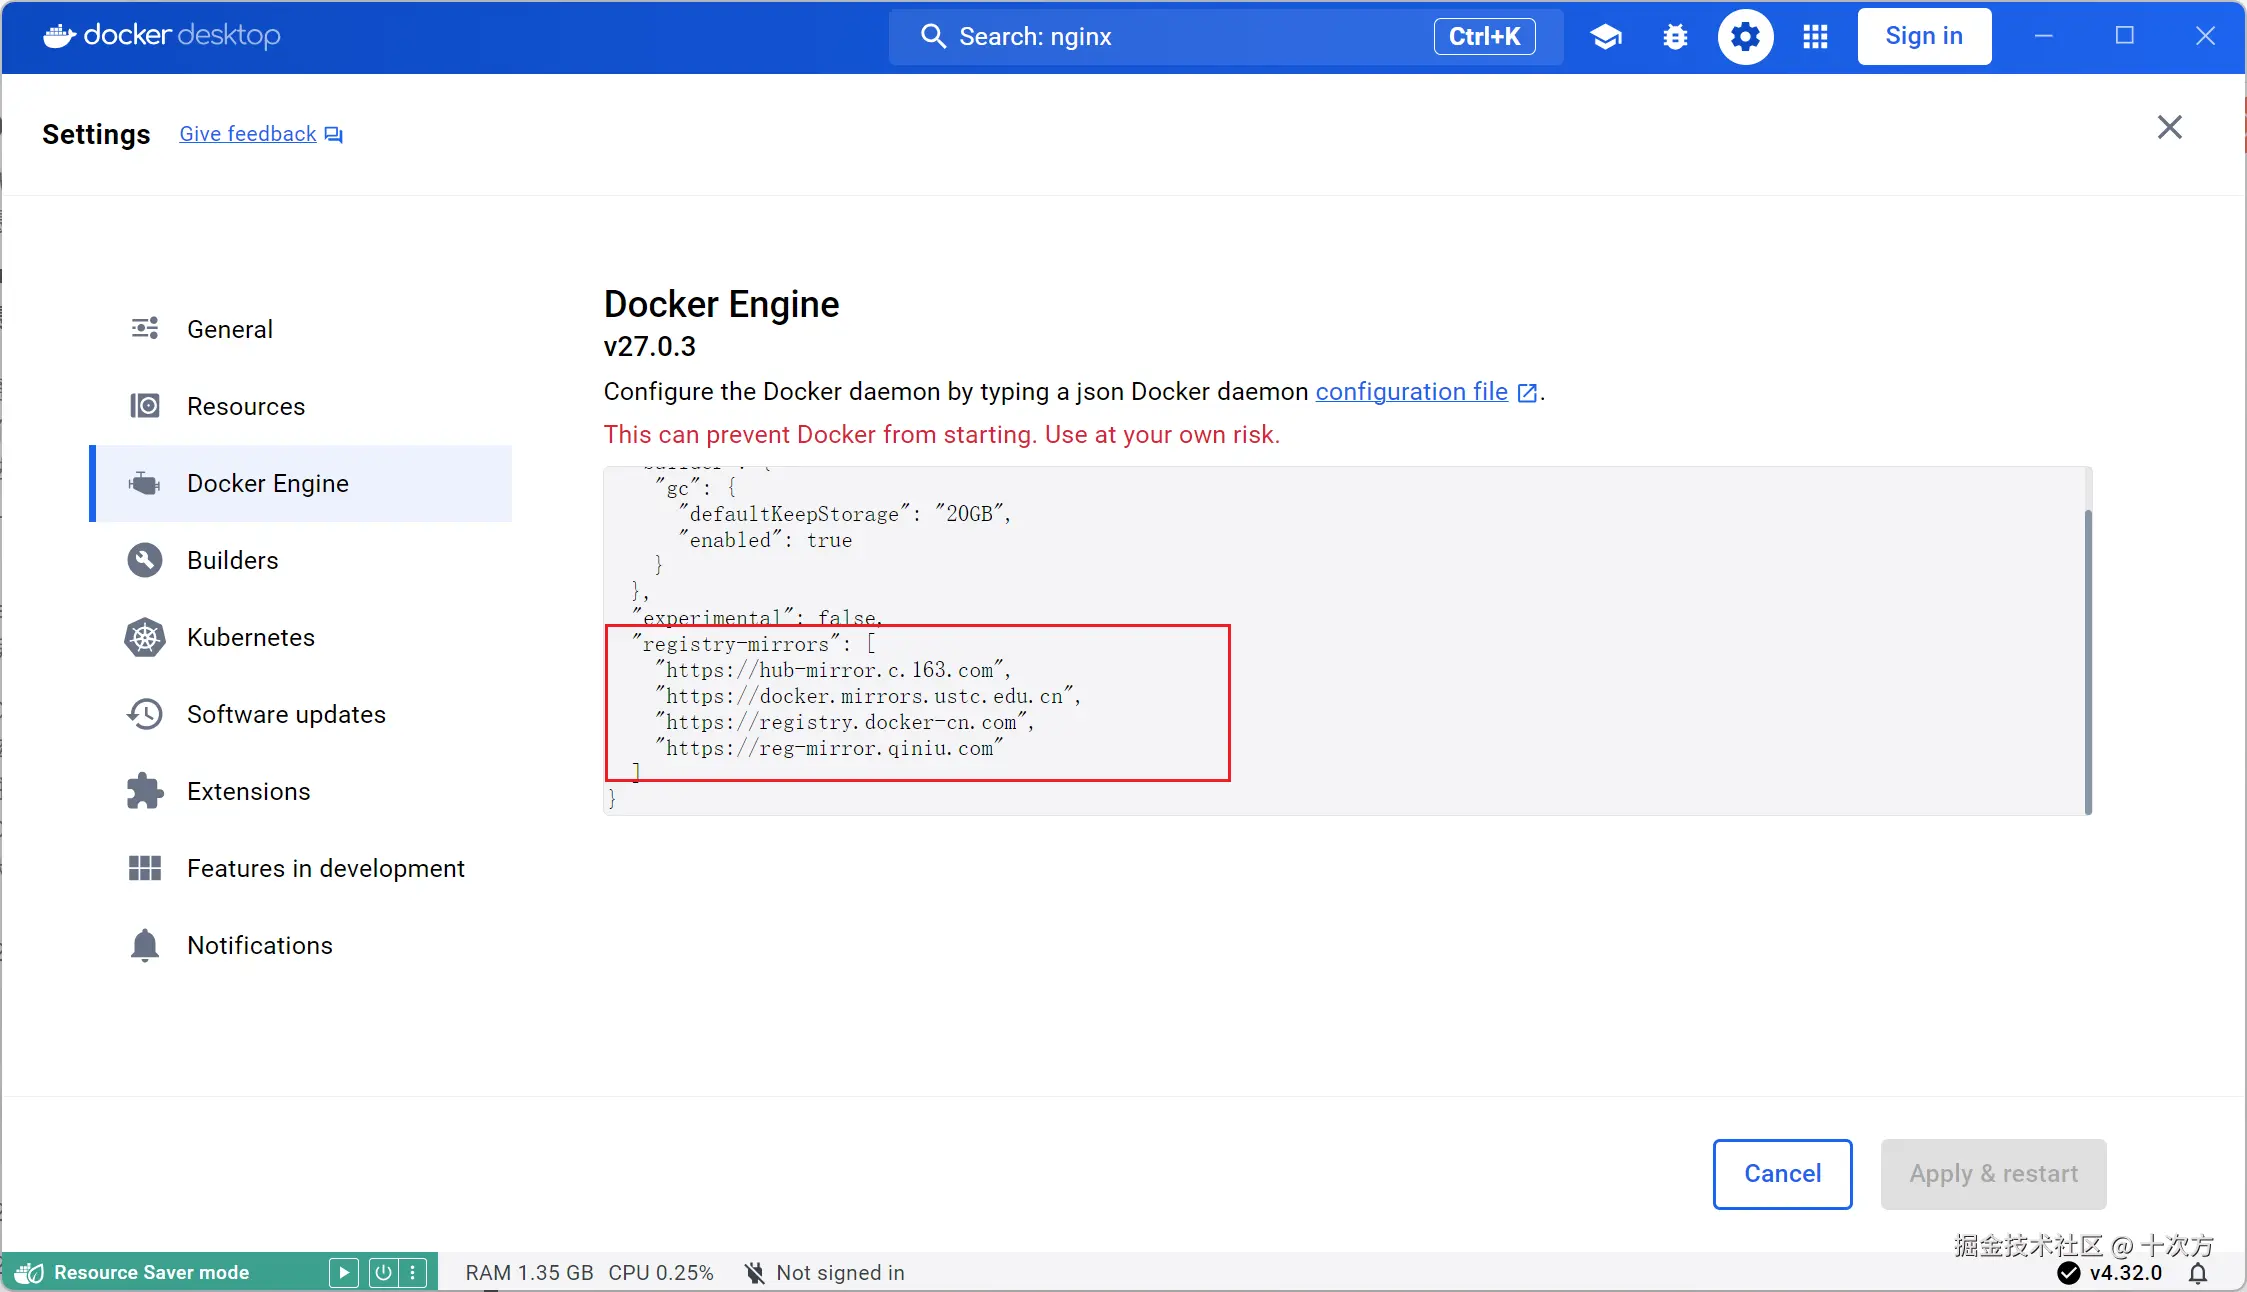The image size is (2247, 1292).
Task: Click the Docker Engine sidebar icon
Action: click(145, 483)
